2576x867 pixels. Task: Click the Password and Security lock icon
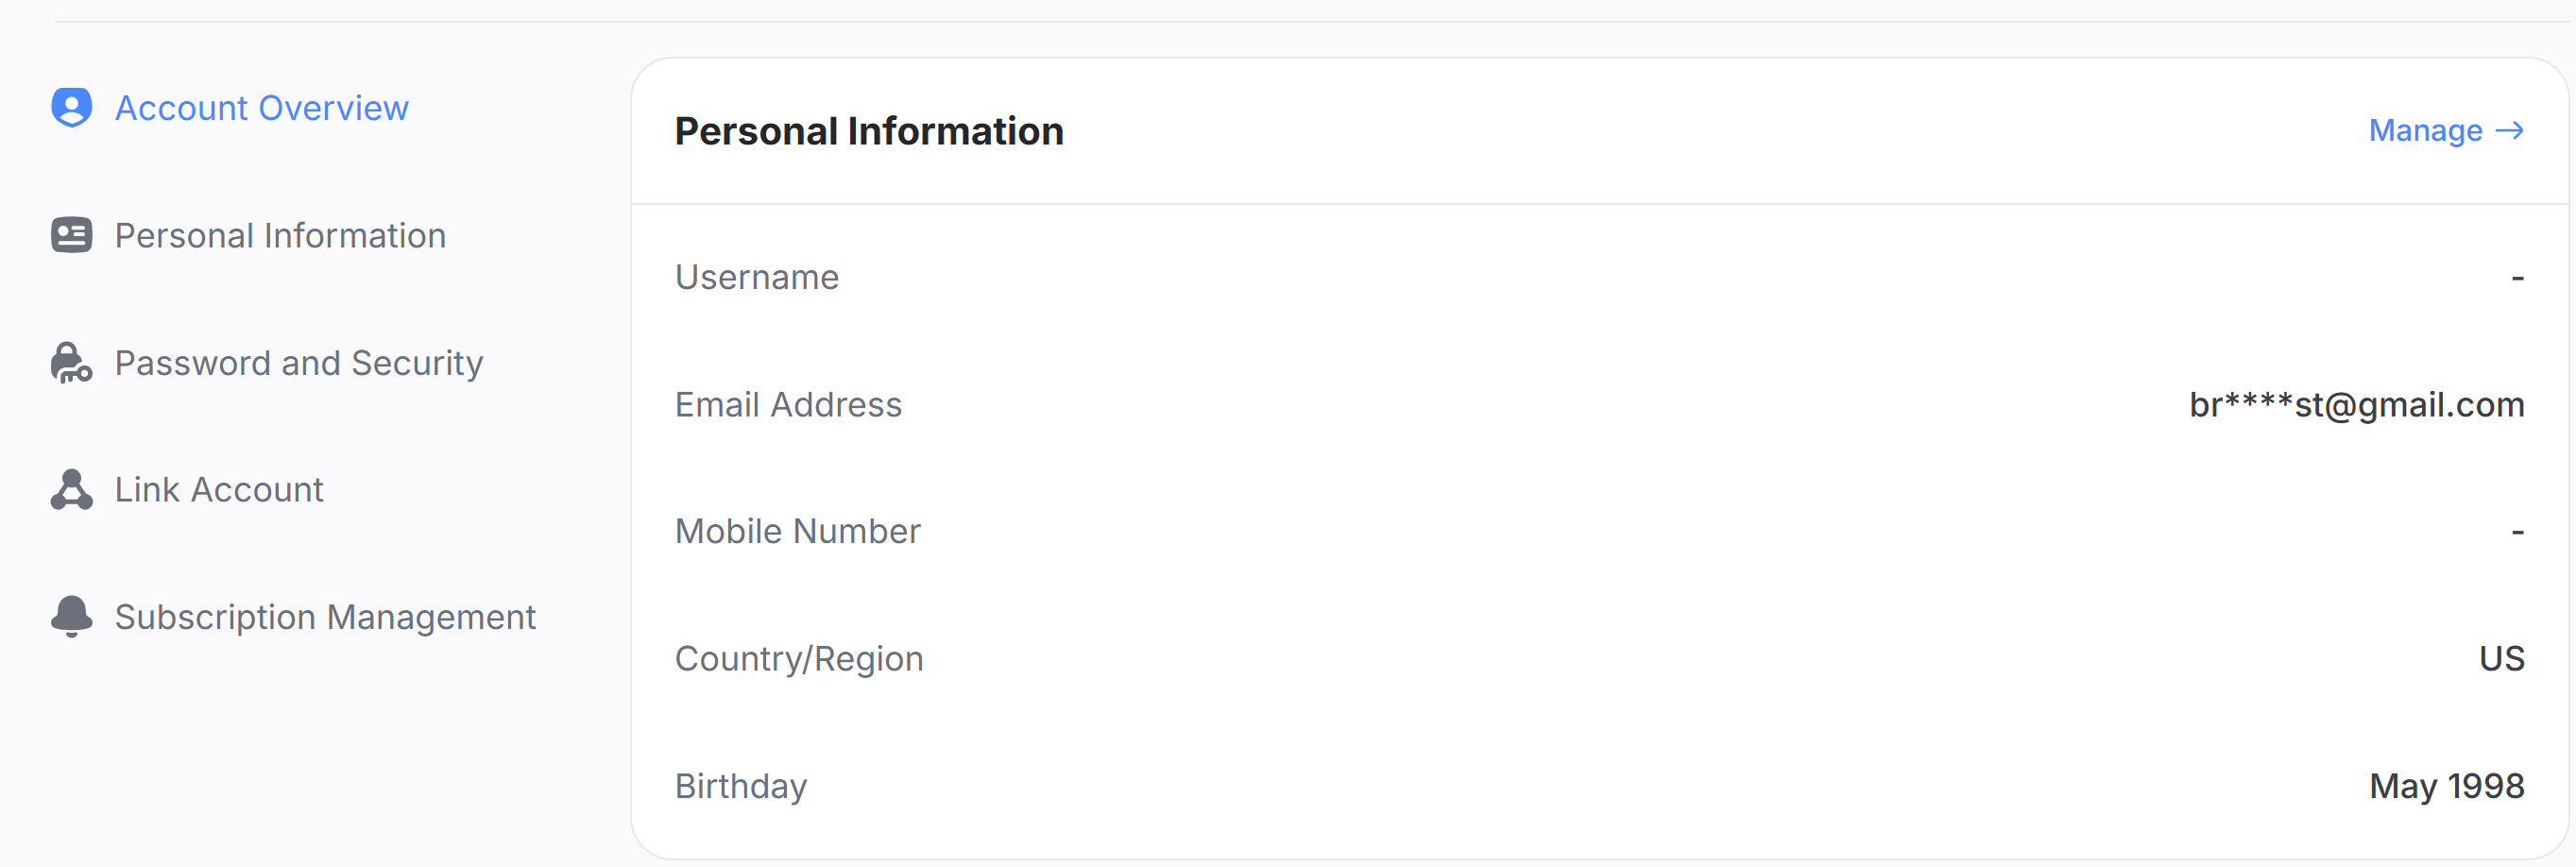click(x=71, y=363)
